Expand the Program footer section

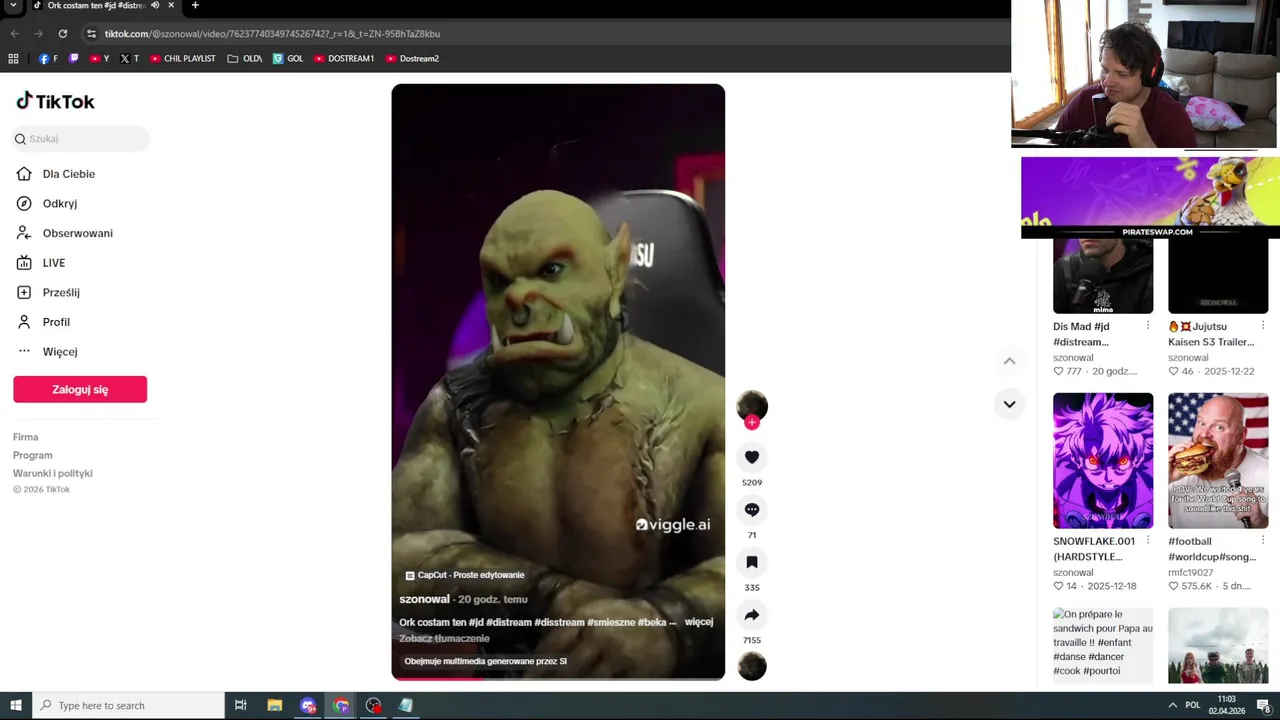coord(33,455)
